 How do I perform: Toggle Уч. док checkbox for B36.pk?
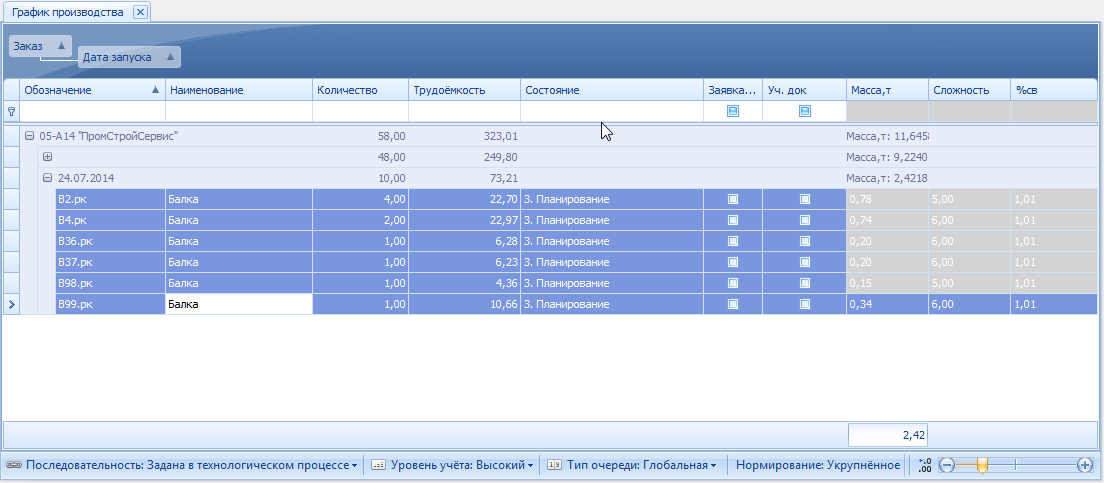805,242
